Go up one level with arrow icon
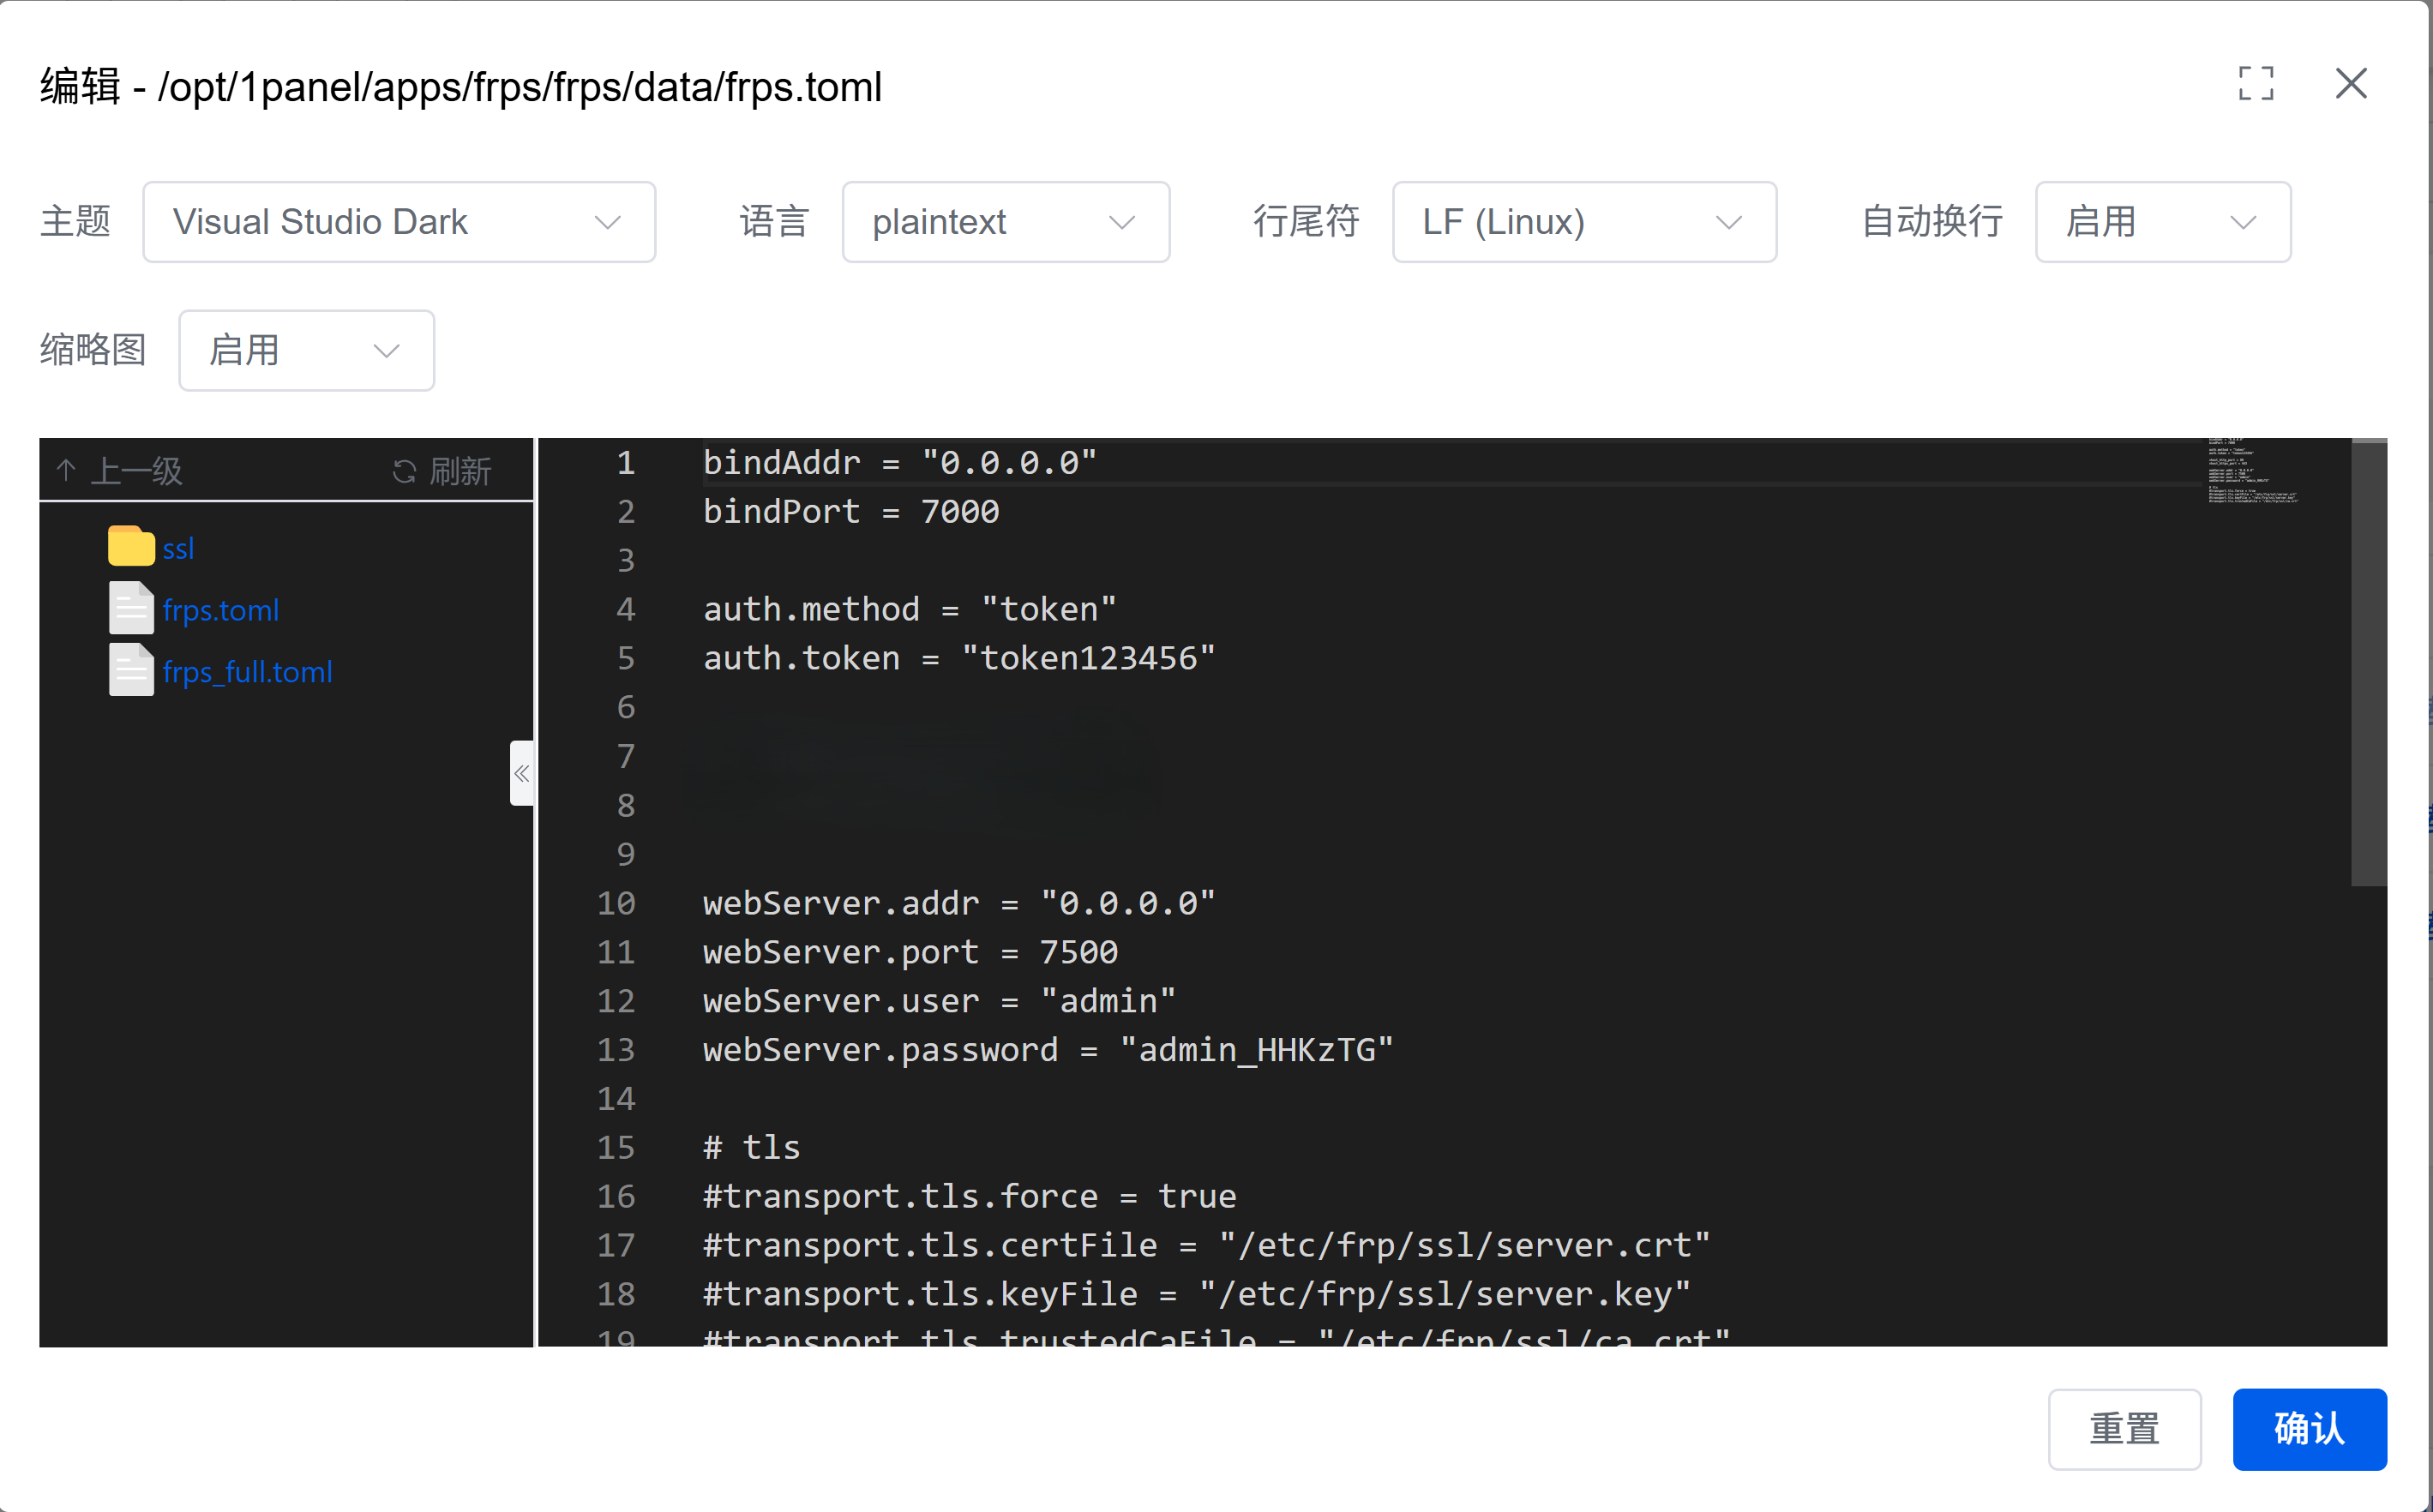The width and height of the screenshot is (2433, 1512). click(x=66, y=470)
